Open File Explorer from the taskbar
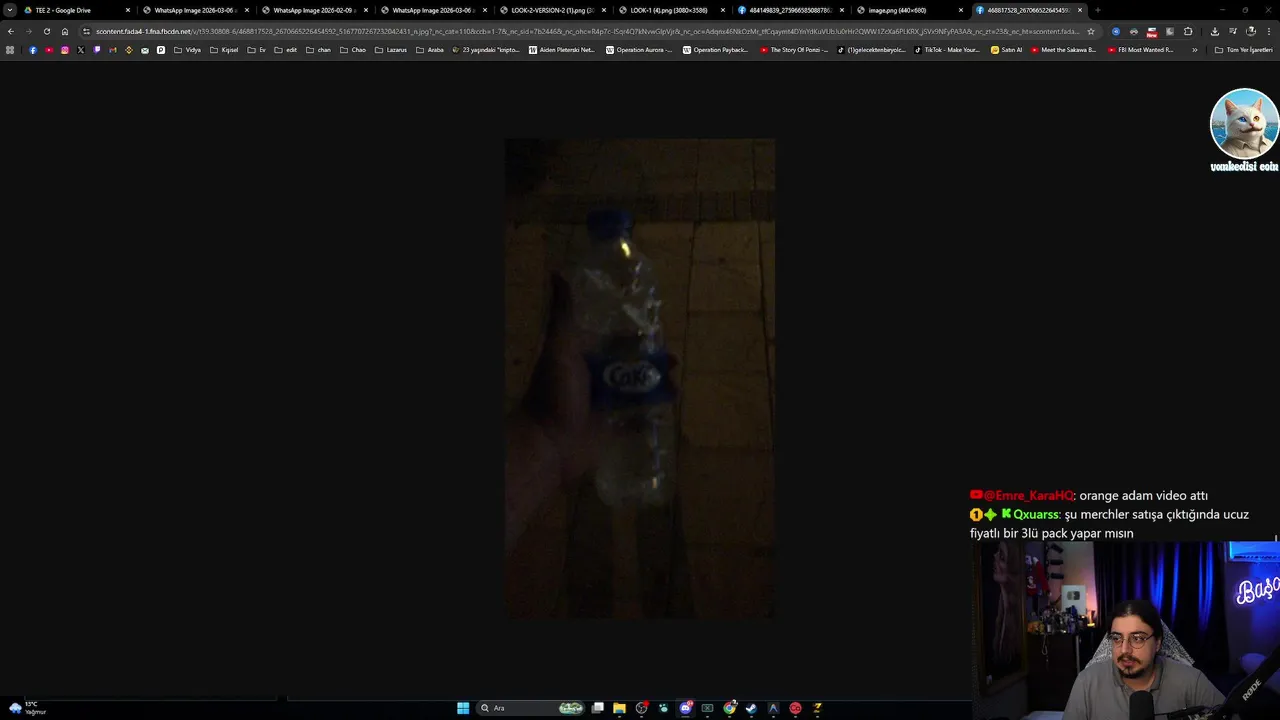 (x=619, y=708)
